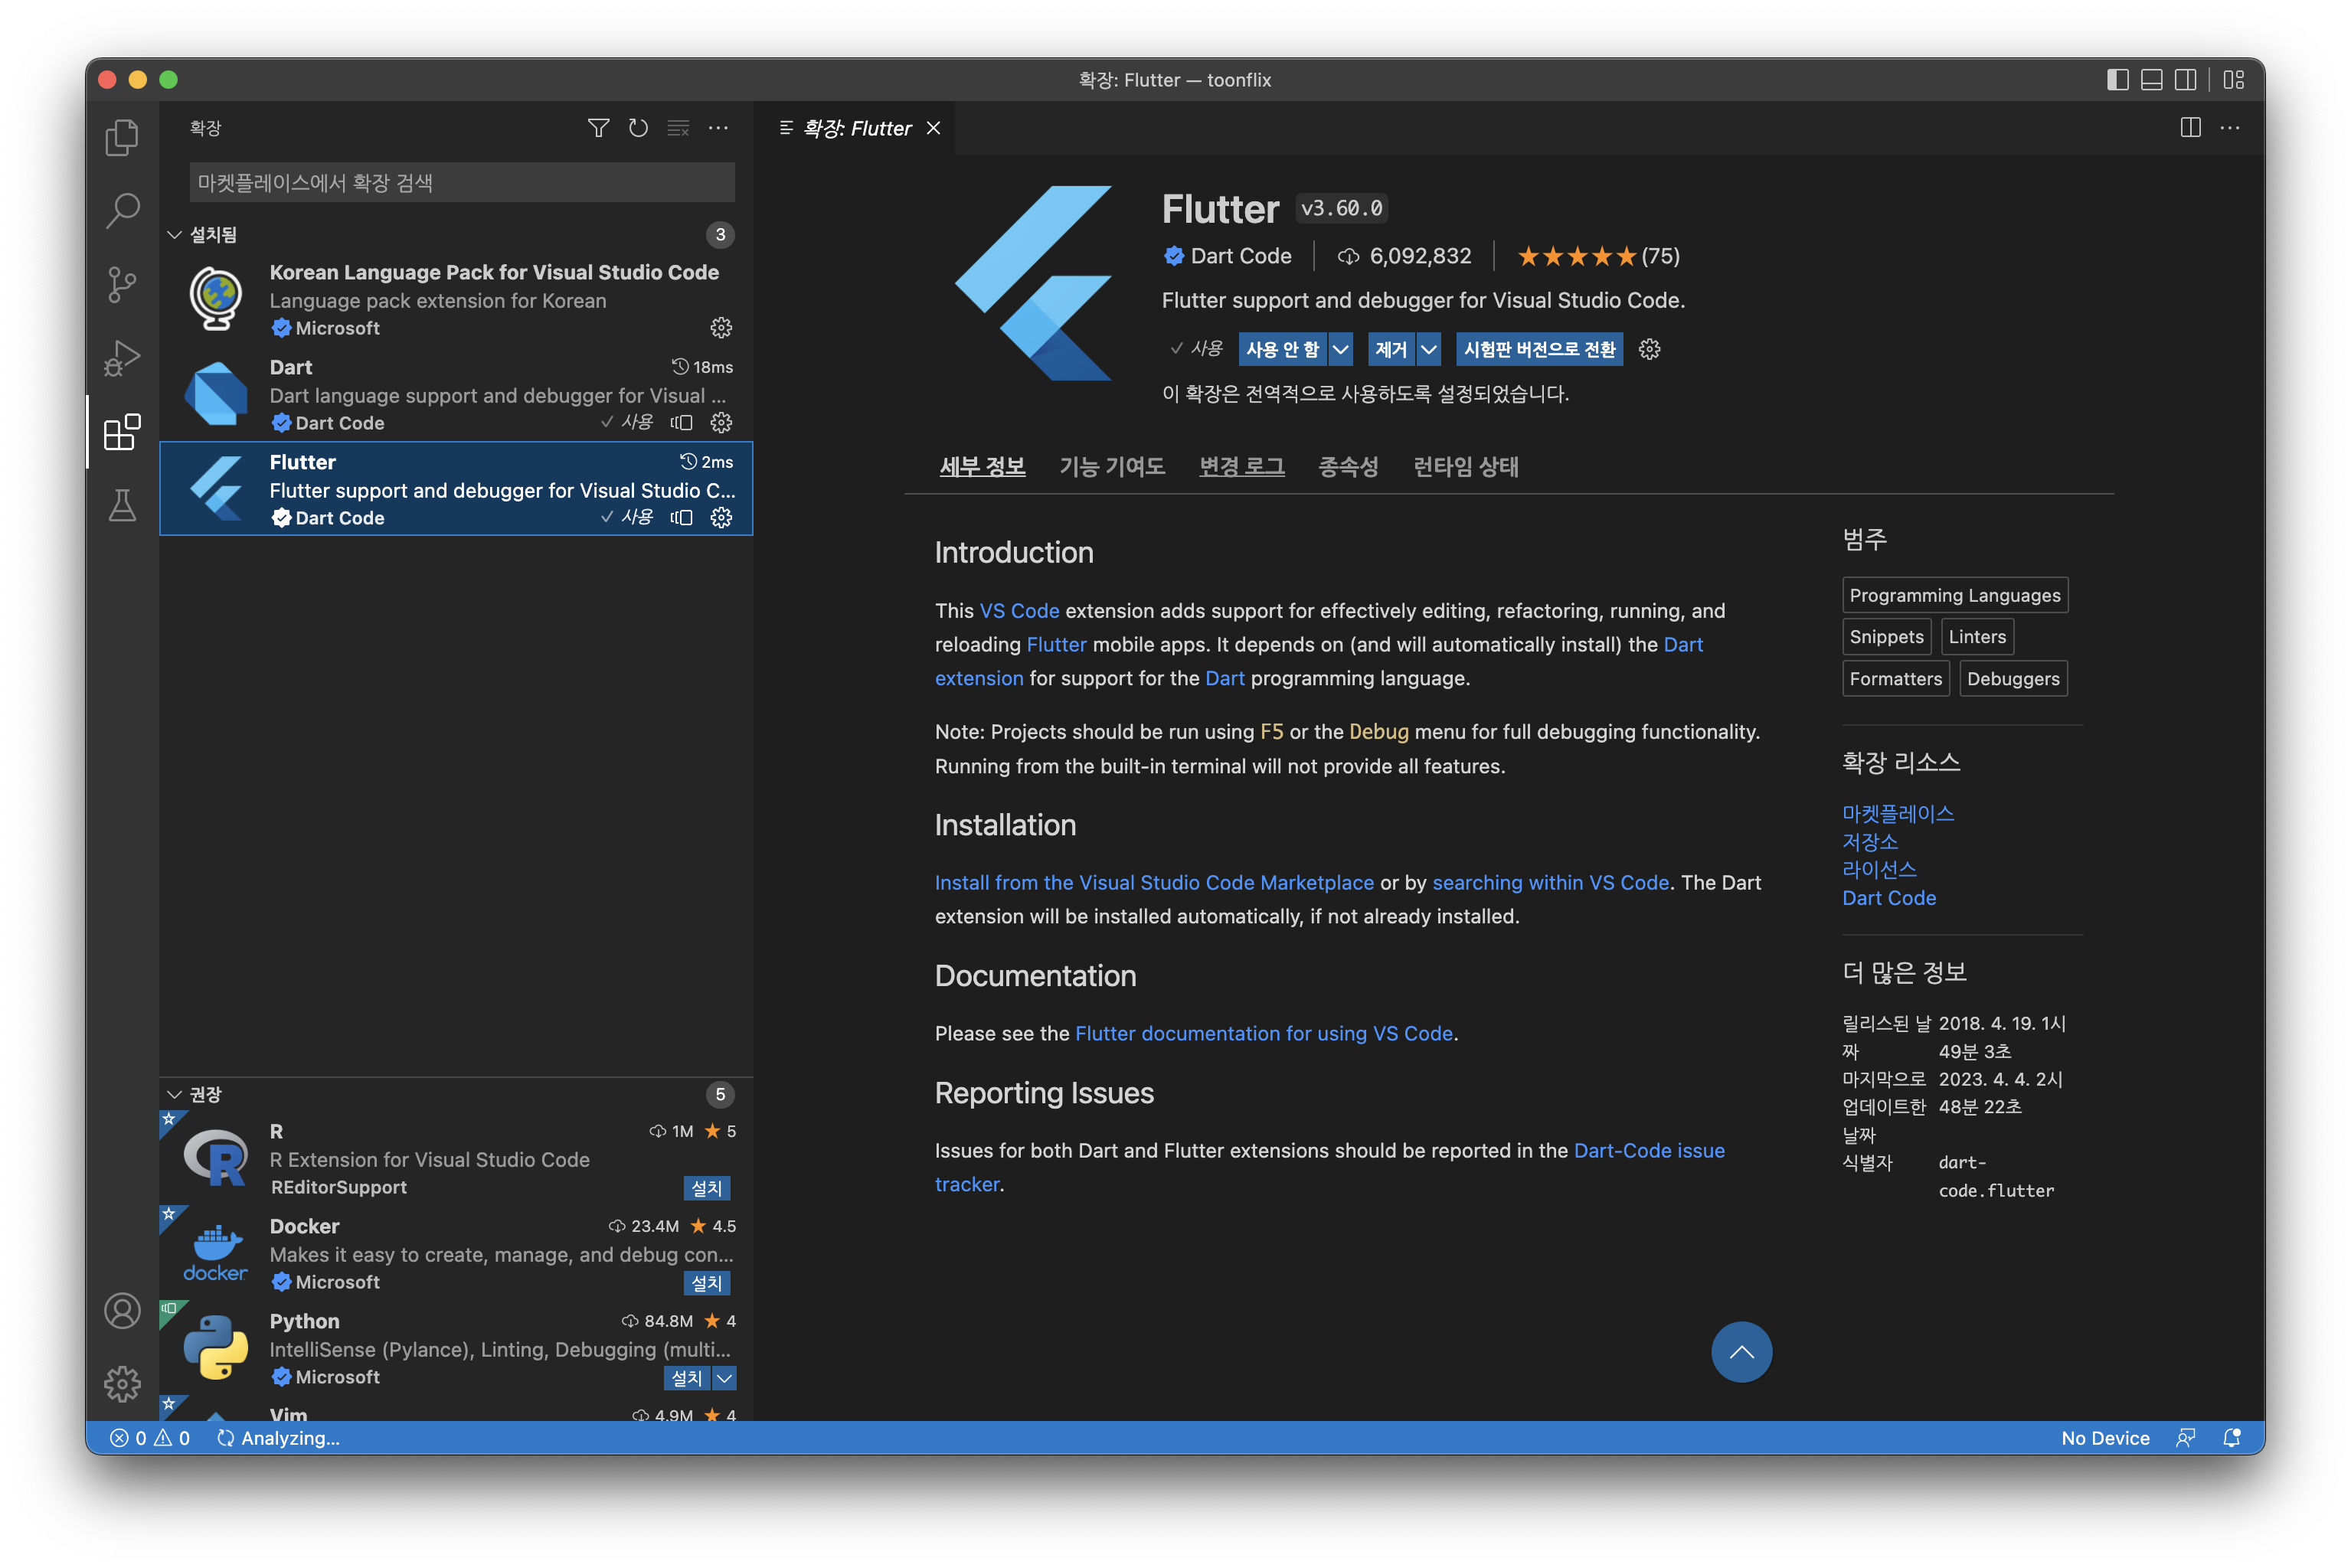The width and height of the screenshot is (2351, 1568).
Task: Click No Device in status bar
Action: (2105, 1438)
